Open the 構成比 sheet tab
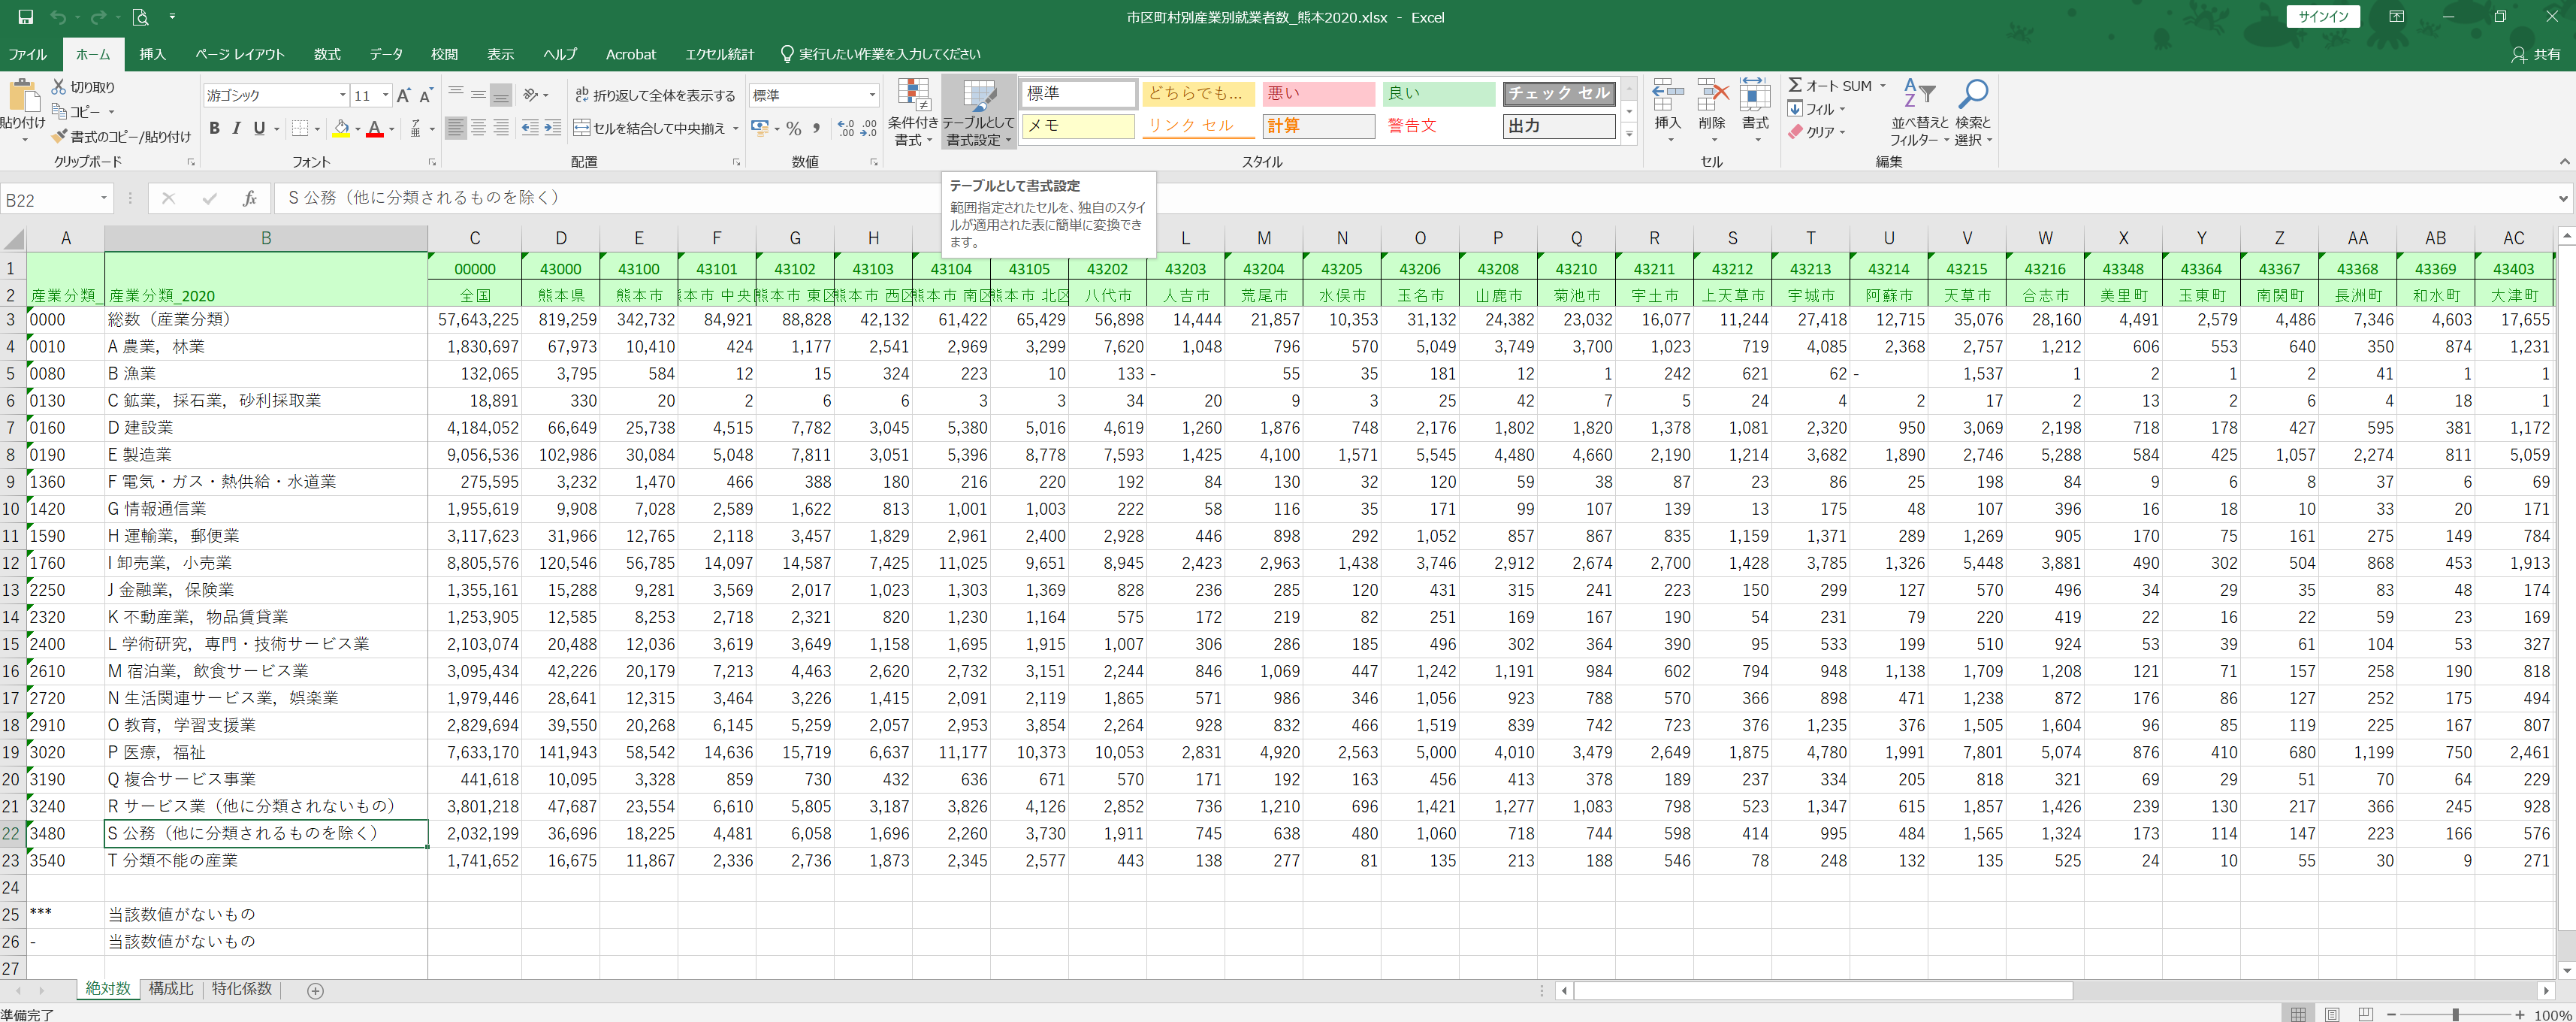This screenshot has width=2576, height=1022. [x=171, y=989]
